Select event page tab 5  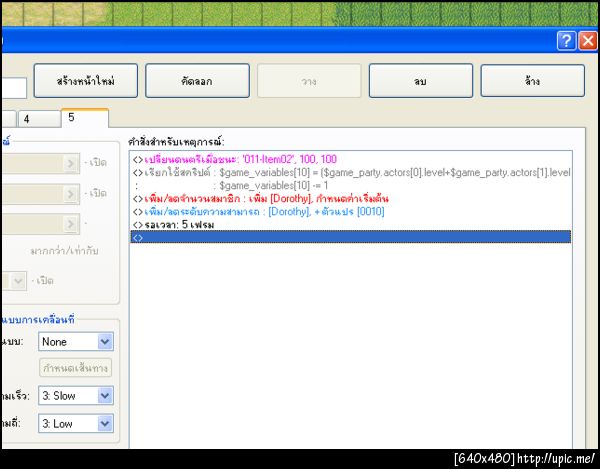click(85, 118)
